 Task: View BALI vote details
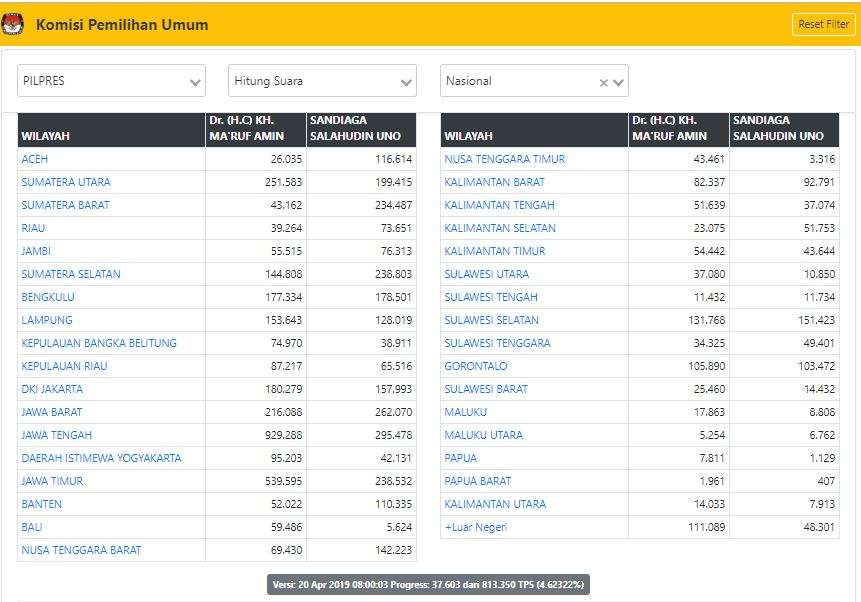[x=32, y=527]
